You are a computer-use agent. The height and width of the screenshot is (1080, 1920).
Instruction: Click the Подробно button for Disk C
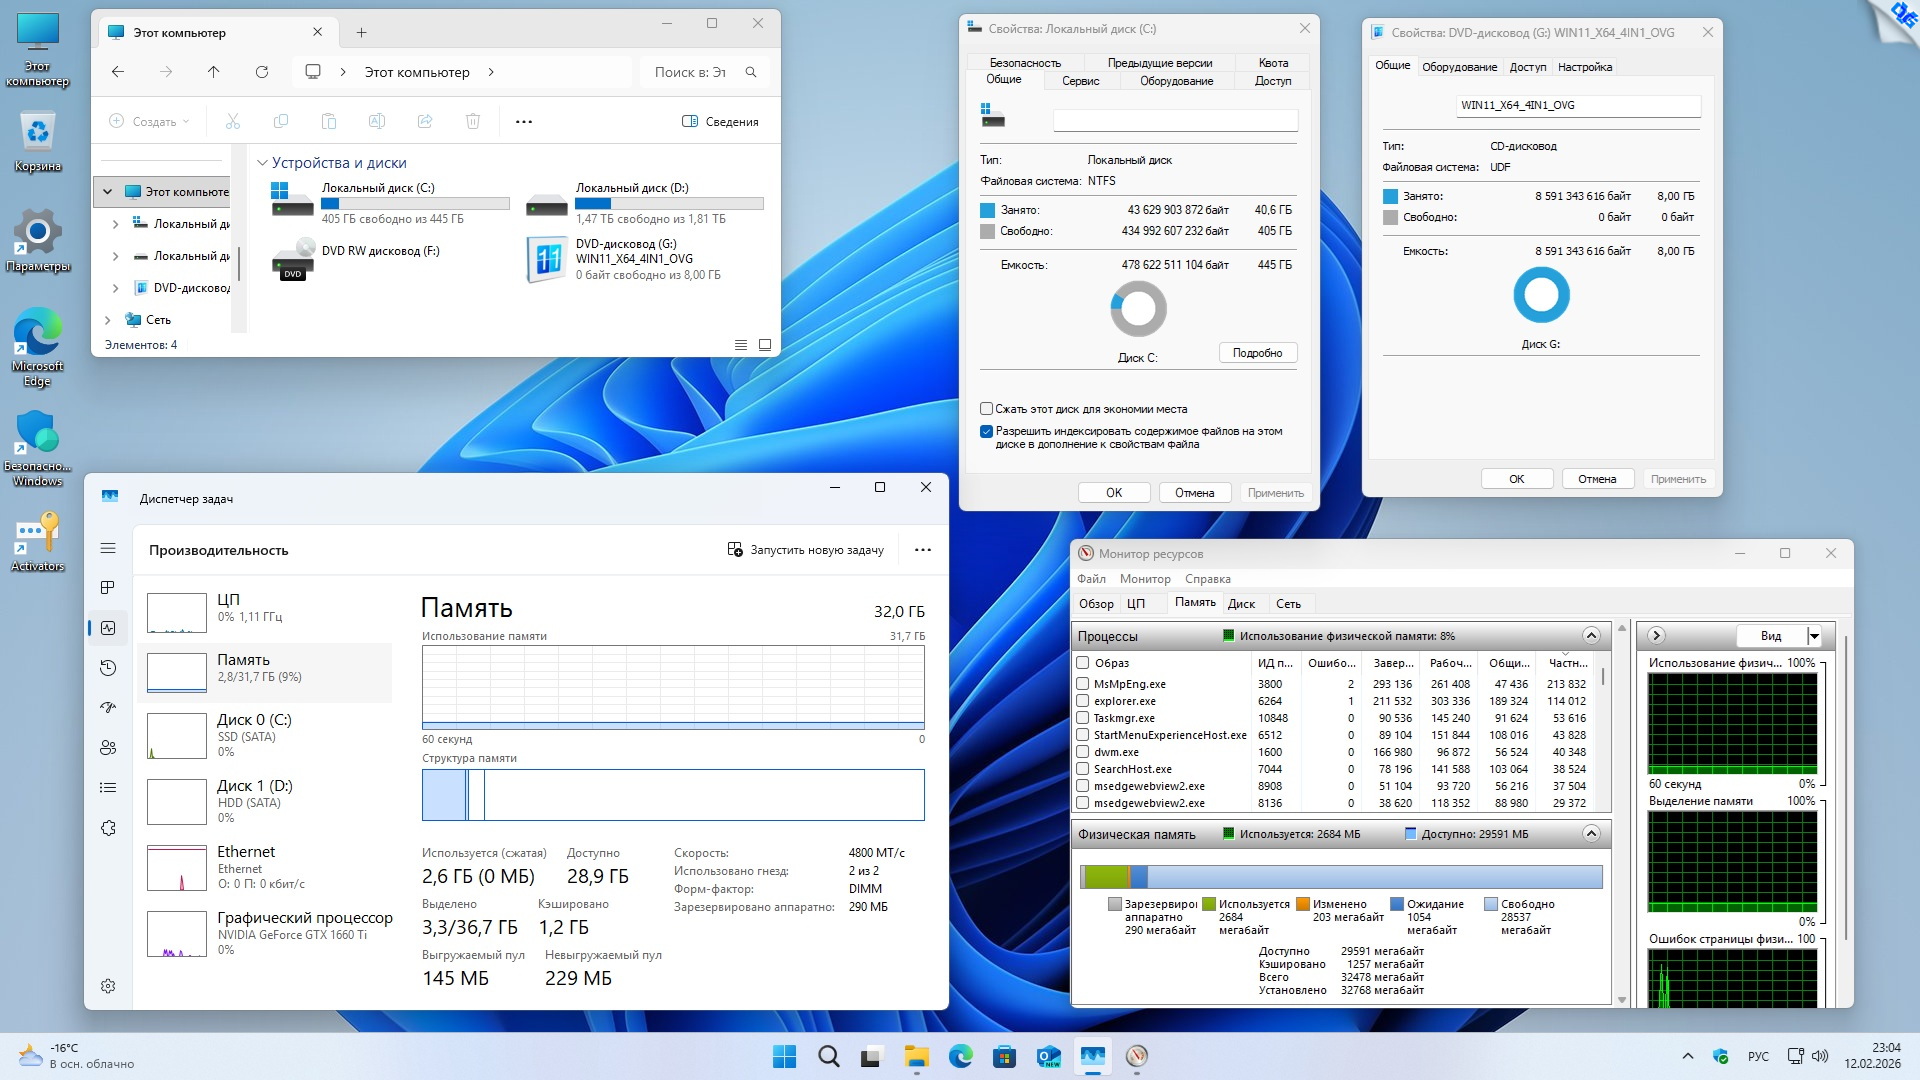pyautogui.click(x=1257, y=353)
